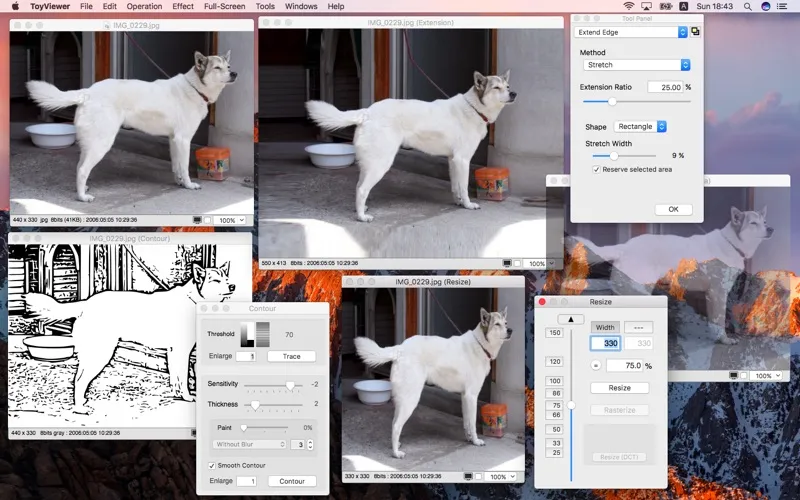Open the Full-Screen menu

point(224,6)
